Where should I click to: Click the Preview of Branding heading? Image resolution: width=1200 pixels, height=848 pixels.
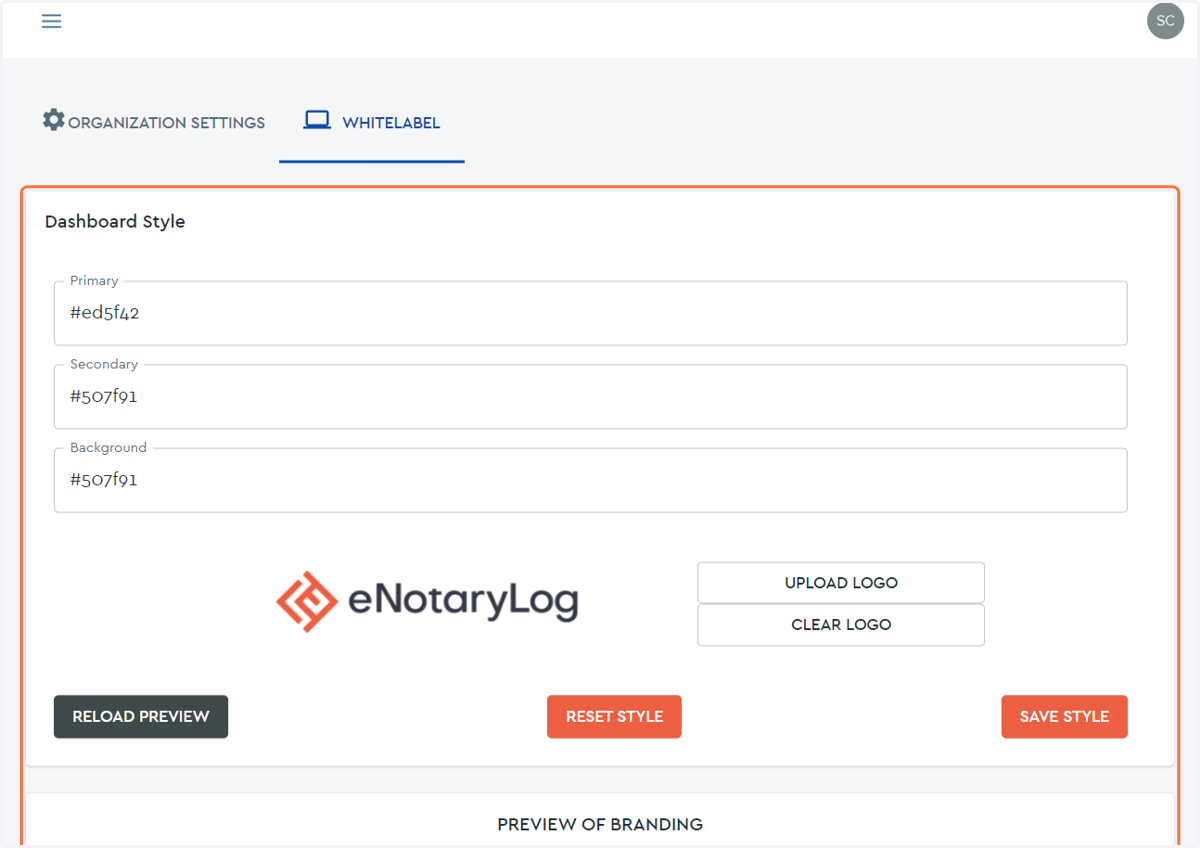point(600,825)
